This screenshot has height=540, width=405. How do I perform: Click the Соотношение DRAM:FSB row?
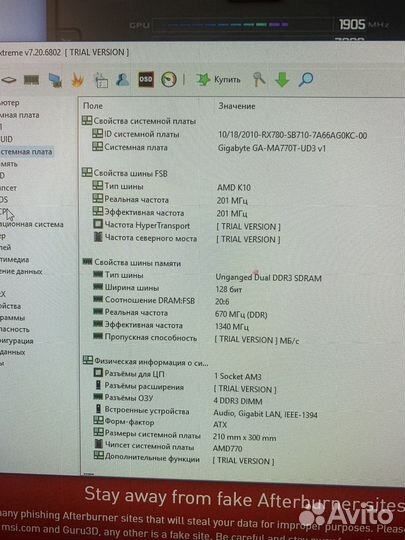(x=161, y=301)
